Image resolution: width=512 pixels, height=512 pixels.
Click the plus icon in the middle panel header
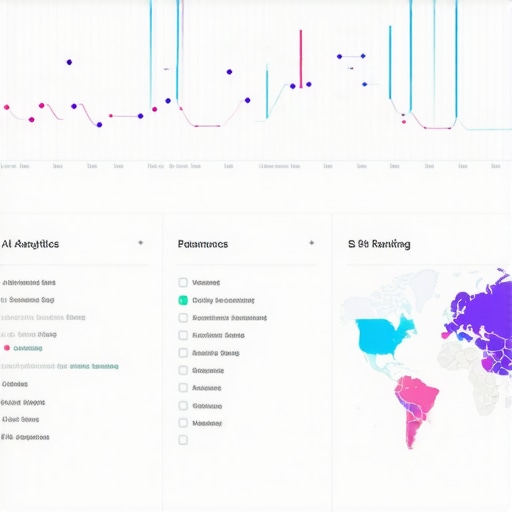[x=312, y=243]
